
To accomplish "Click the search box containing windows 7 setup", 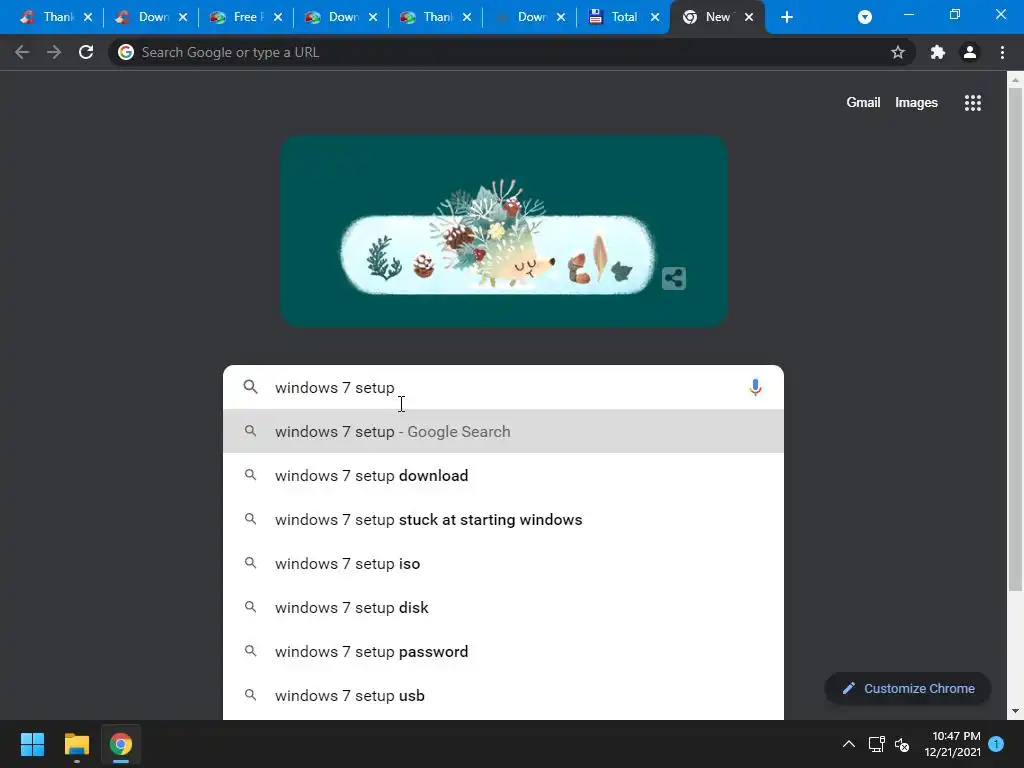I will (503, 387).
